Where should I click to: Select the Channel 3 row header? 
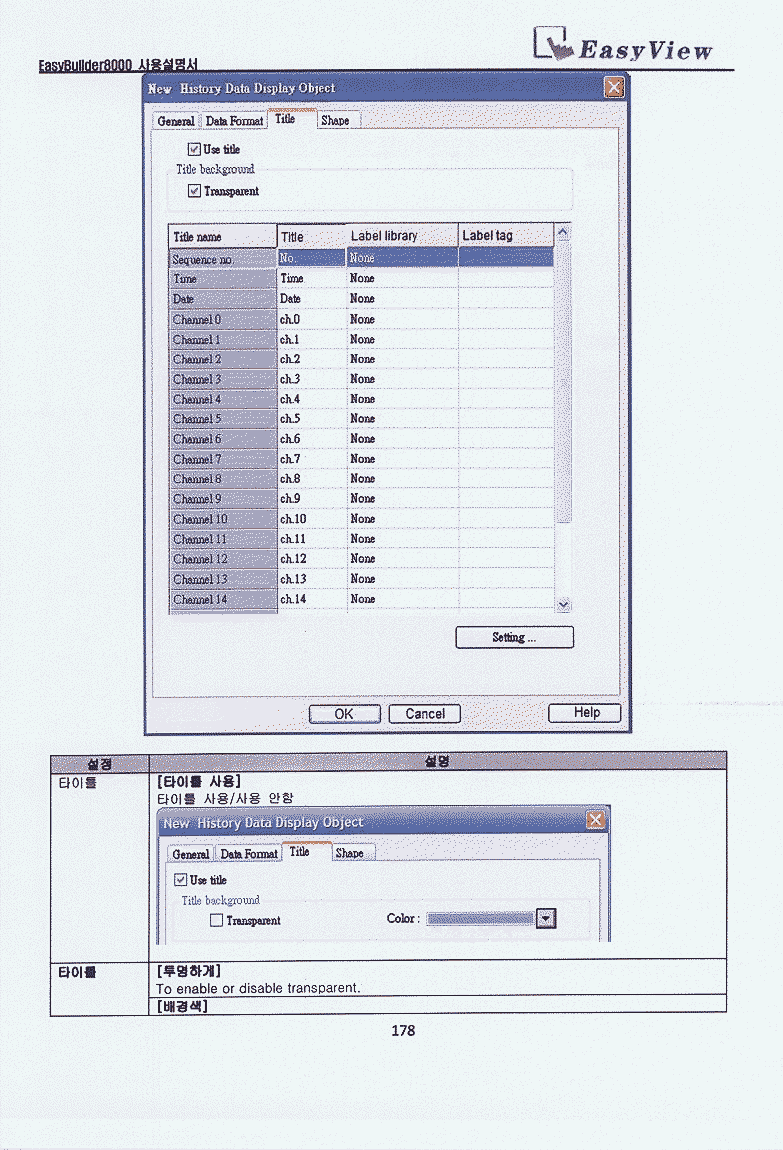click(222, 379)
